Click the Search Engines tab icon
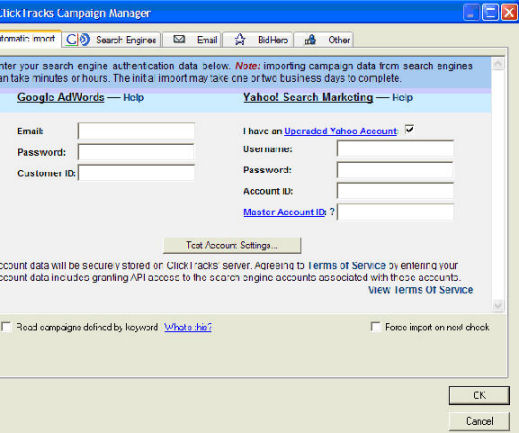Image resolution: width=519 pixels, height=433 pixels. (x=78, y=40)
